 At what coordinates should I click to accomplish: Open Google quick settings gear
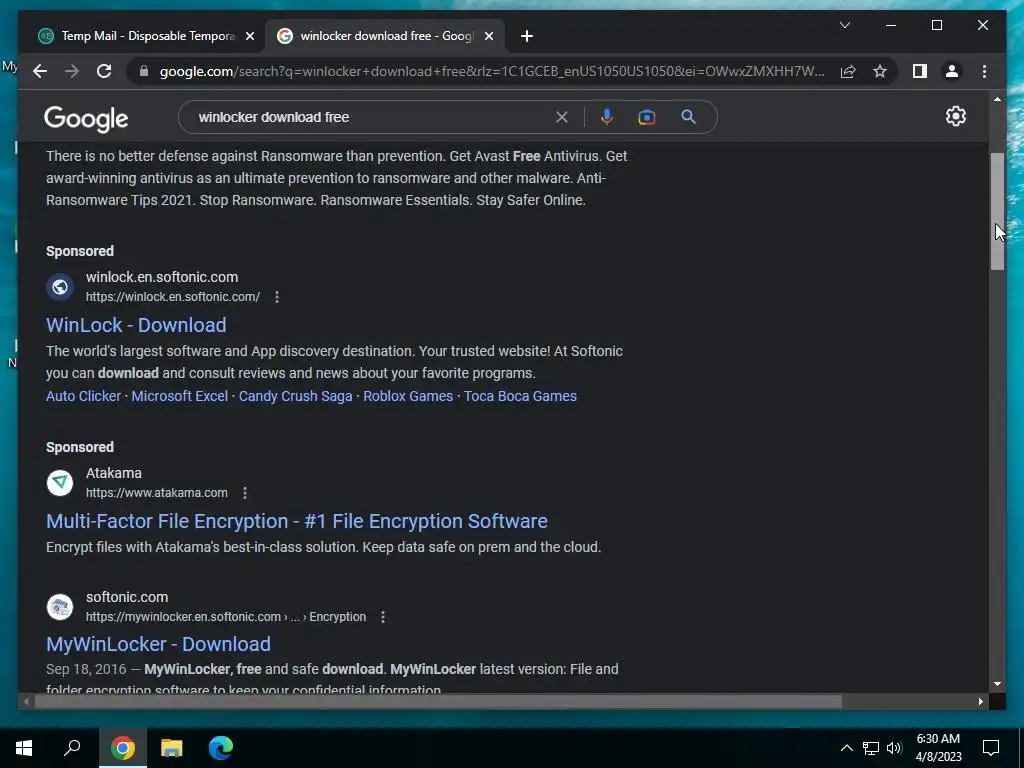click(x=955, y=116)
